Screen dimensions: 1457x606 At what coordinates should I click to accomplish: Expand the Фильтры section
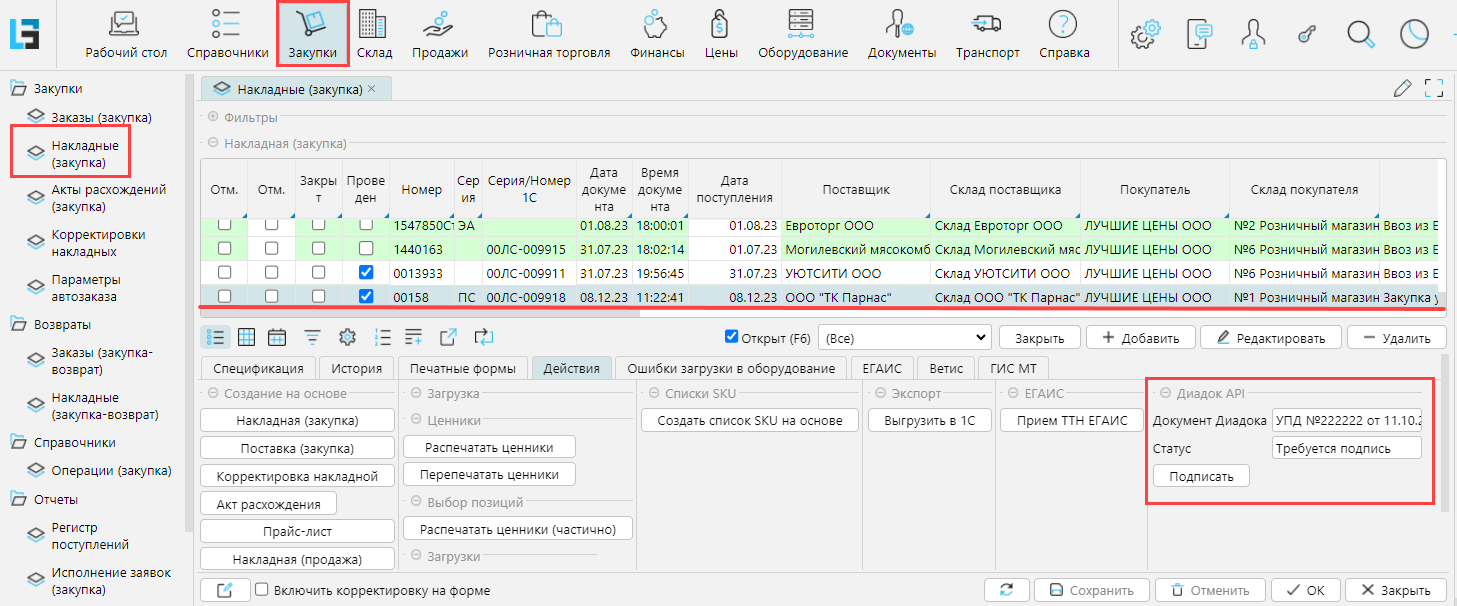[213, 117]
